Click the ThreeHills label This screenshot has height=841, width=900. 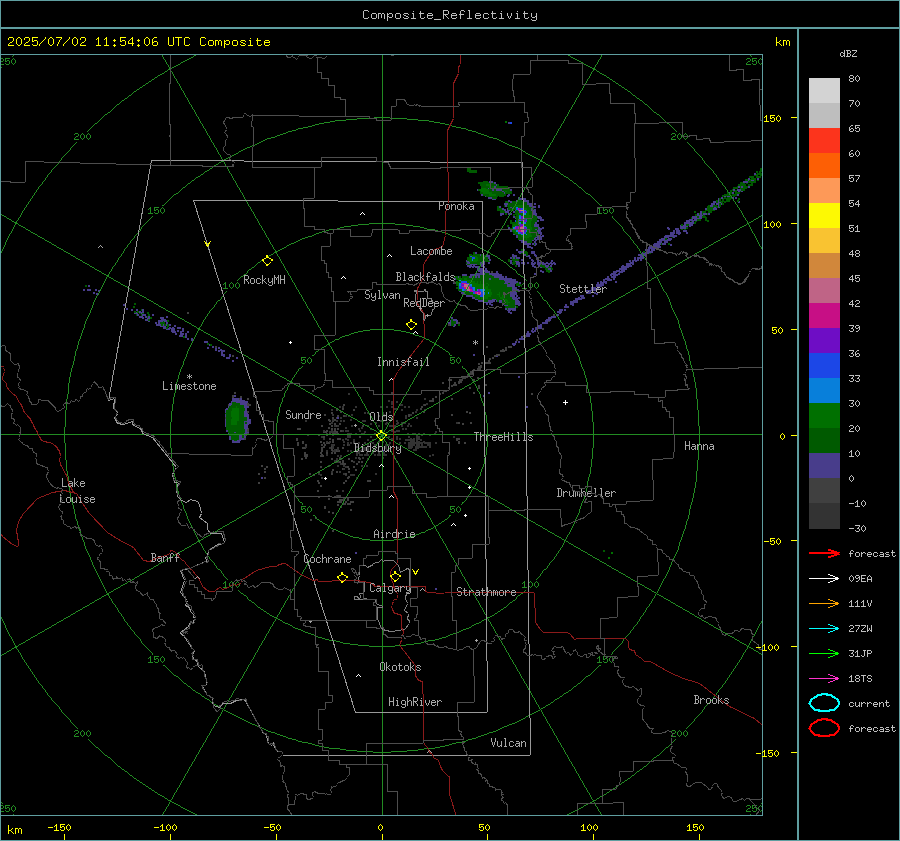503,437
